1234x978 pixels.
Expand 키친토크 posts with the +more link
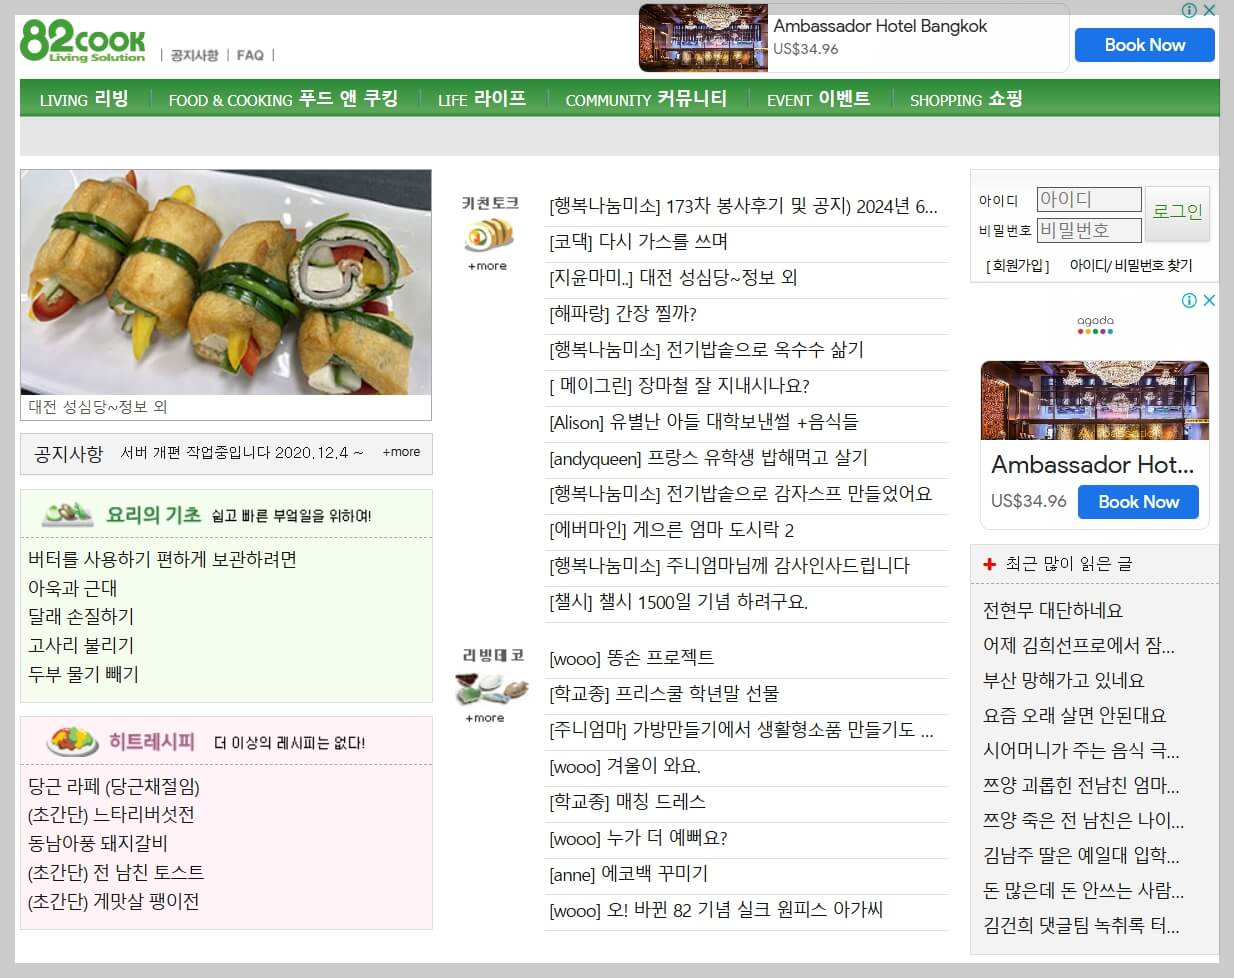click(x=487, y=266)
